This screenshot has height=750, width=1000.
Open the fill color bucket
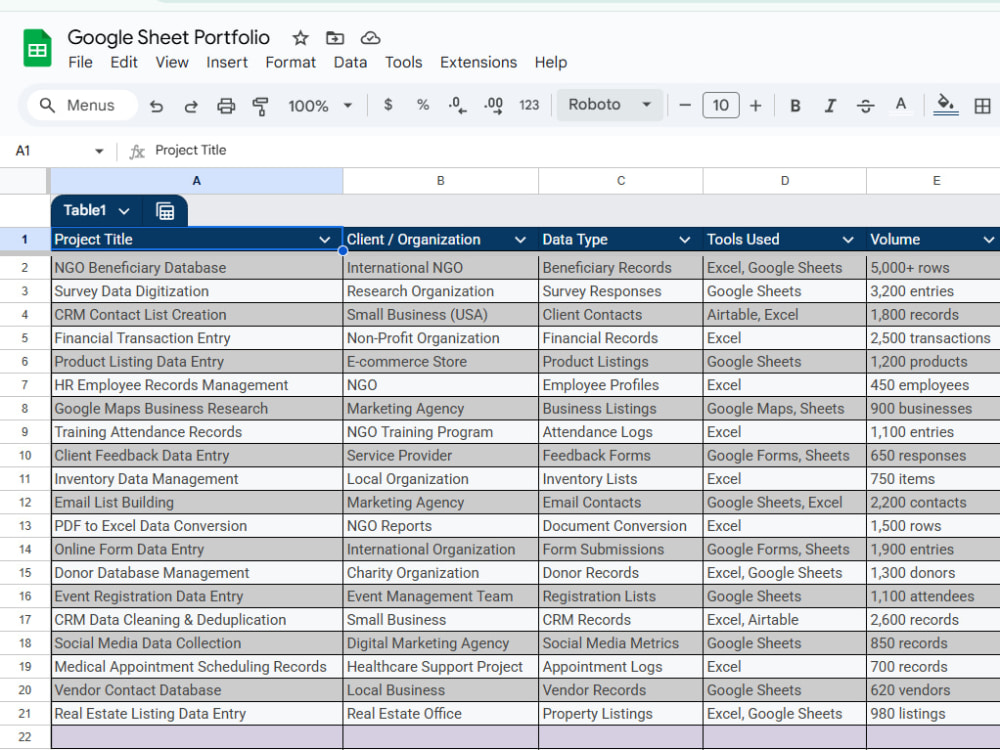[946, 105]
